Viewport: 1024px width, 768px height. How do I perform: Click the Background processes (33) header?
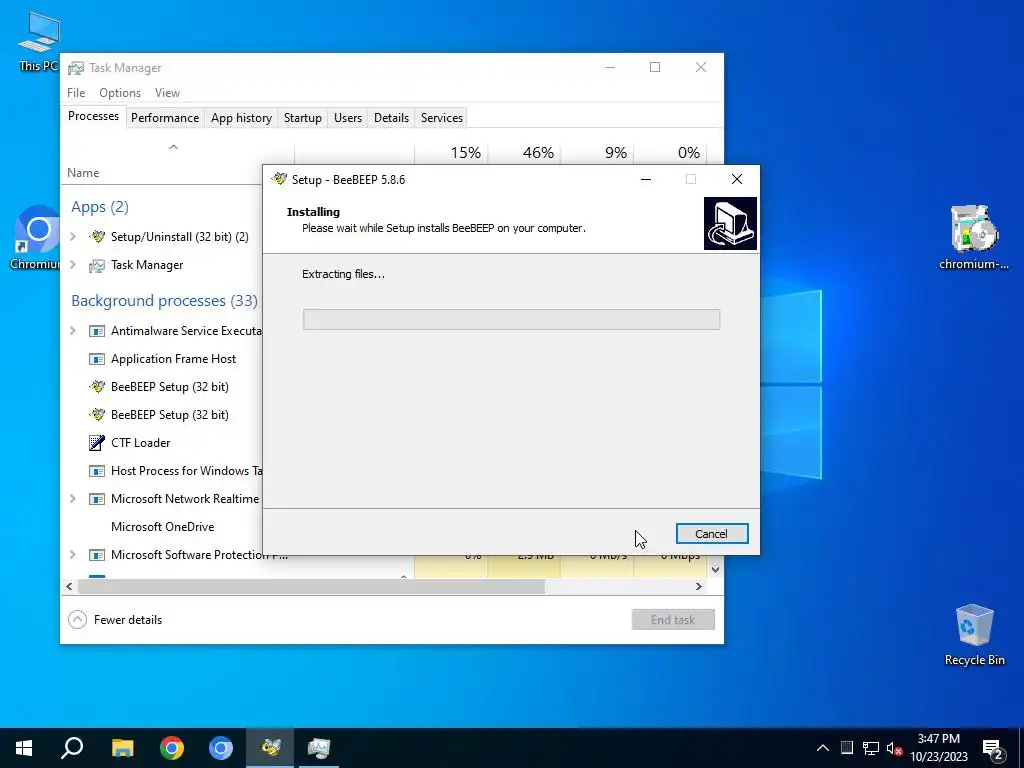coord(165,300)
